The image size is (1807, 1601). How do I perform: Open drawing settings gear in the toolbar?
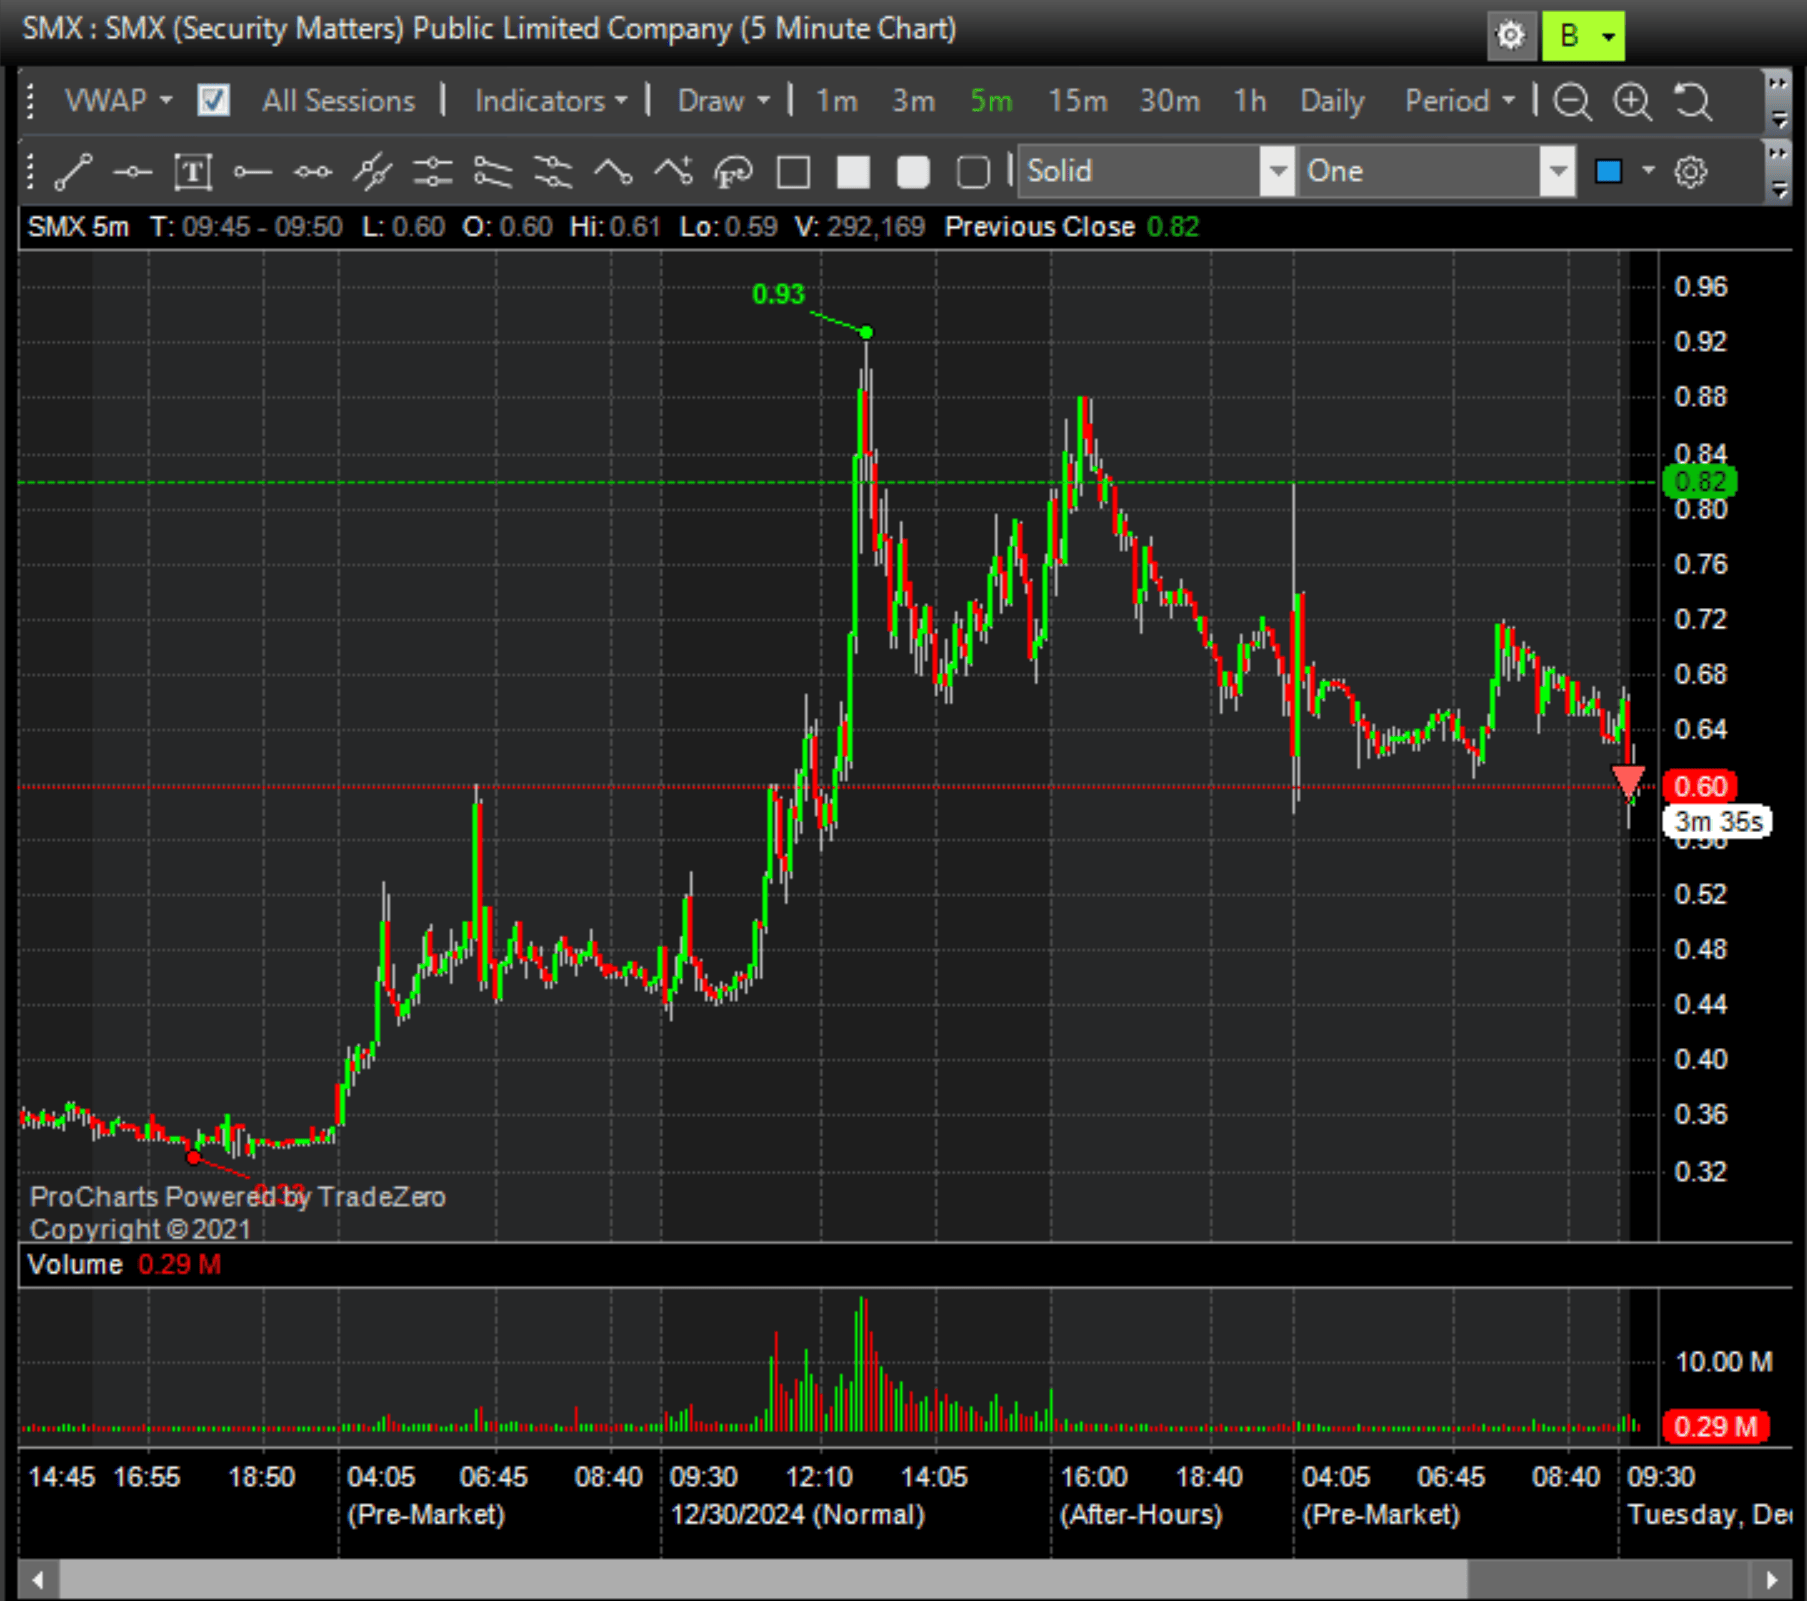pos(1690,172)
